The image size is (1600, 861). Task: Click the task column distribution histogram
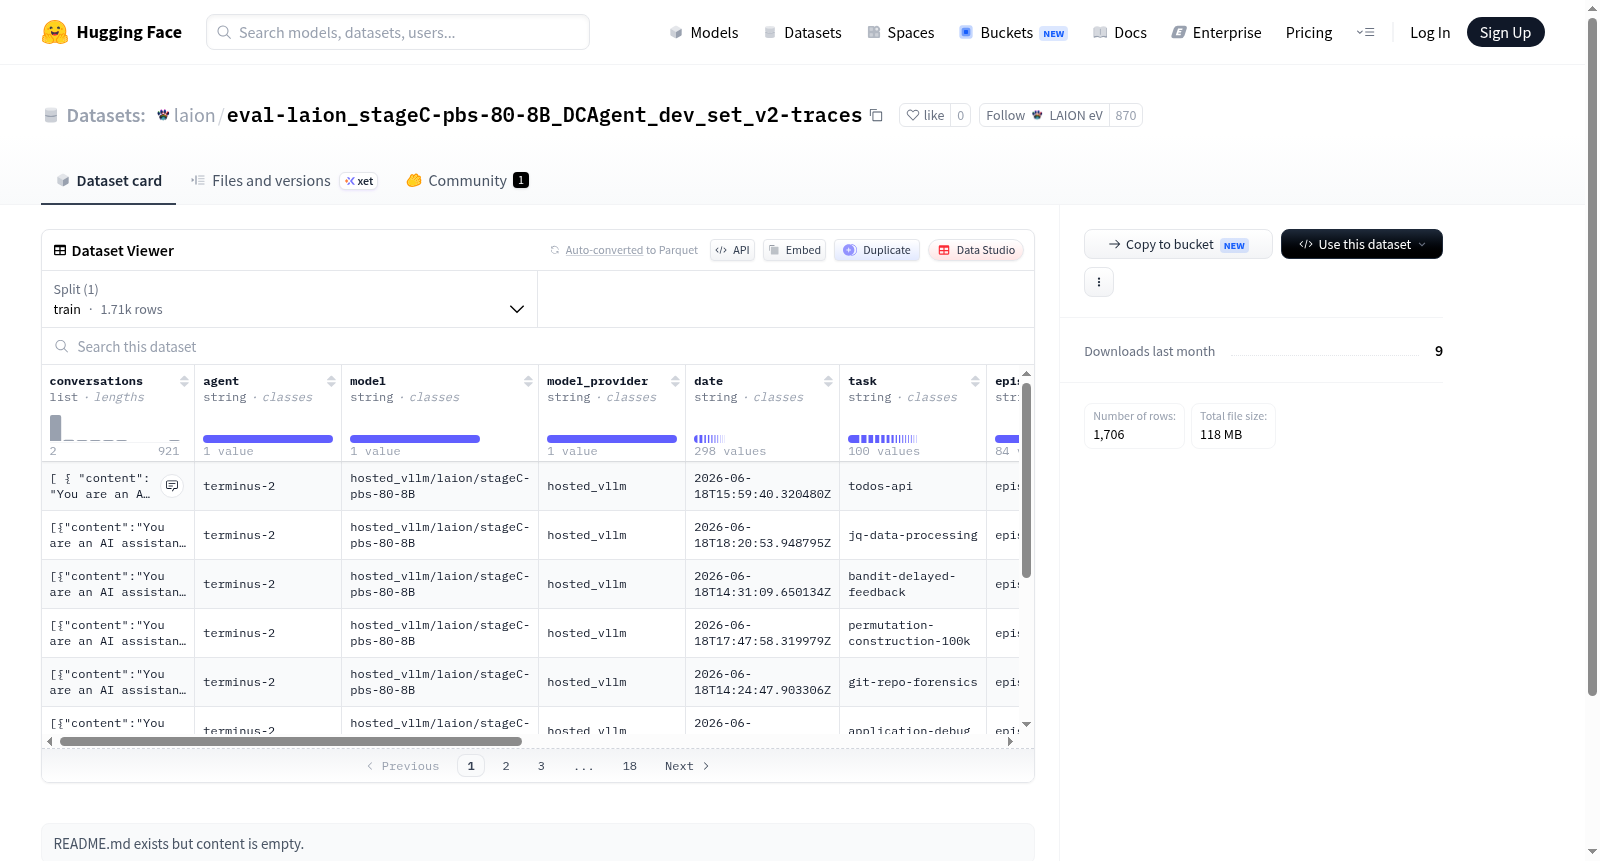point(883,439)
